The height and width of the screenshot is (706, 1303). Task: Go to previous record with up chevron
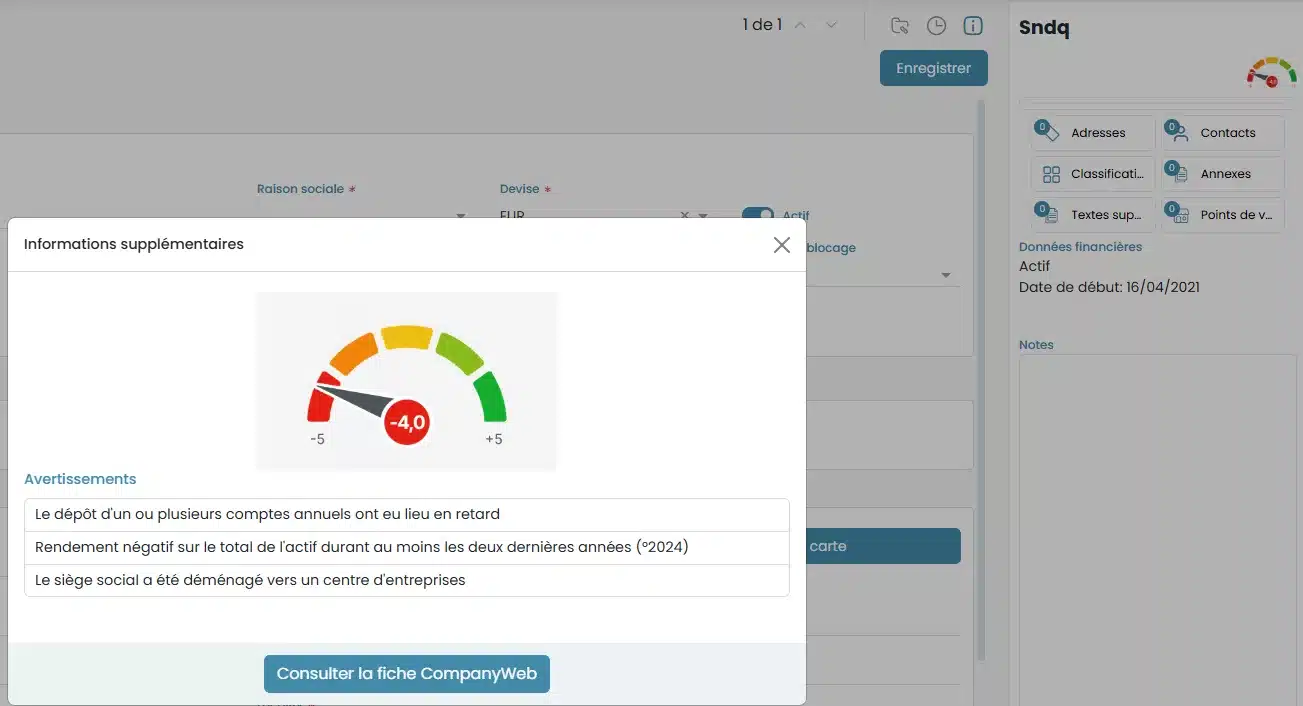click(x=800, y=26)
